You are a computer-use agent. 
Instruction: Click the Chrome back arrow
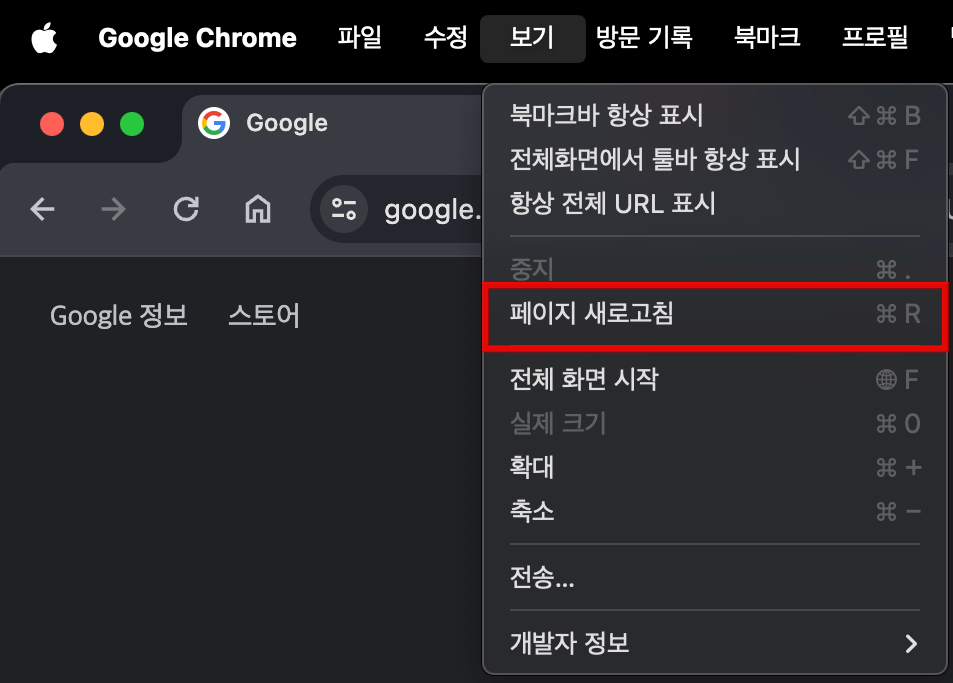point(43,209)
